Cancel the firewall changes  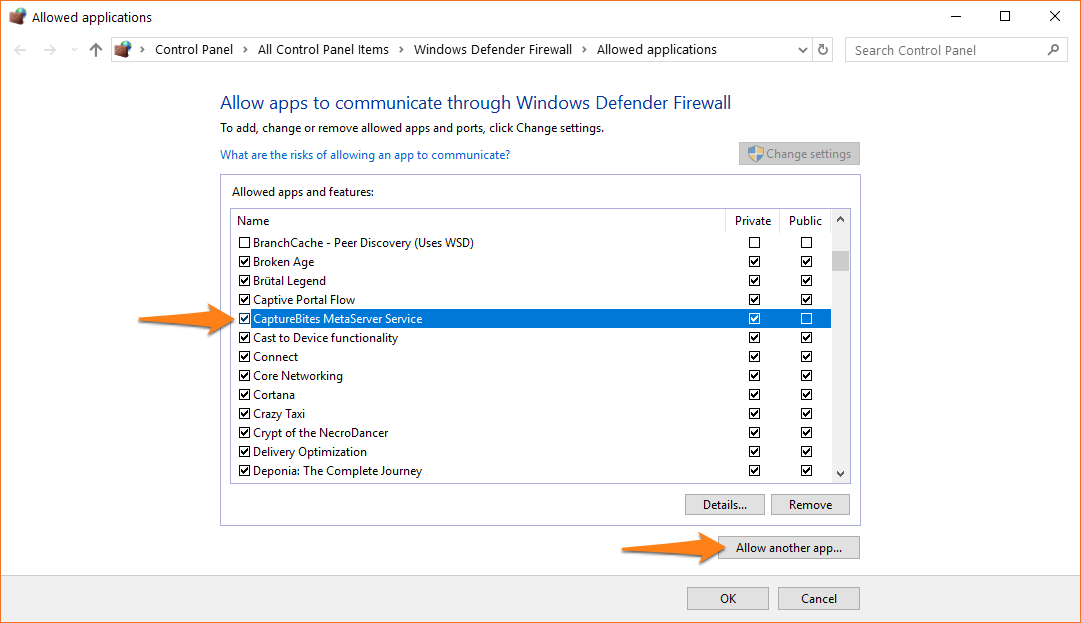pos(819,598)
